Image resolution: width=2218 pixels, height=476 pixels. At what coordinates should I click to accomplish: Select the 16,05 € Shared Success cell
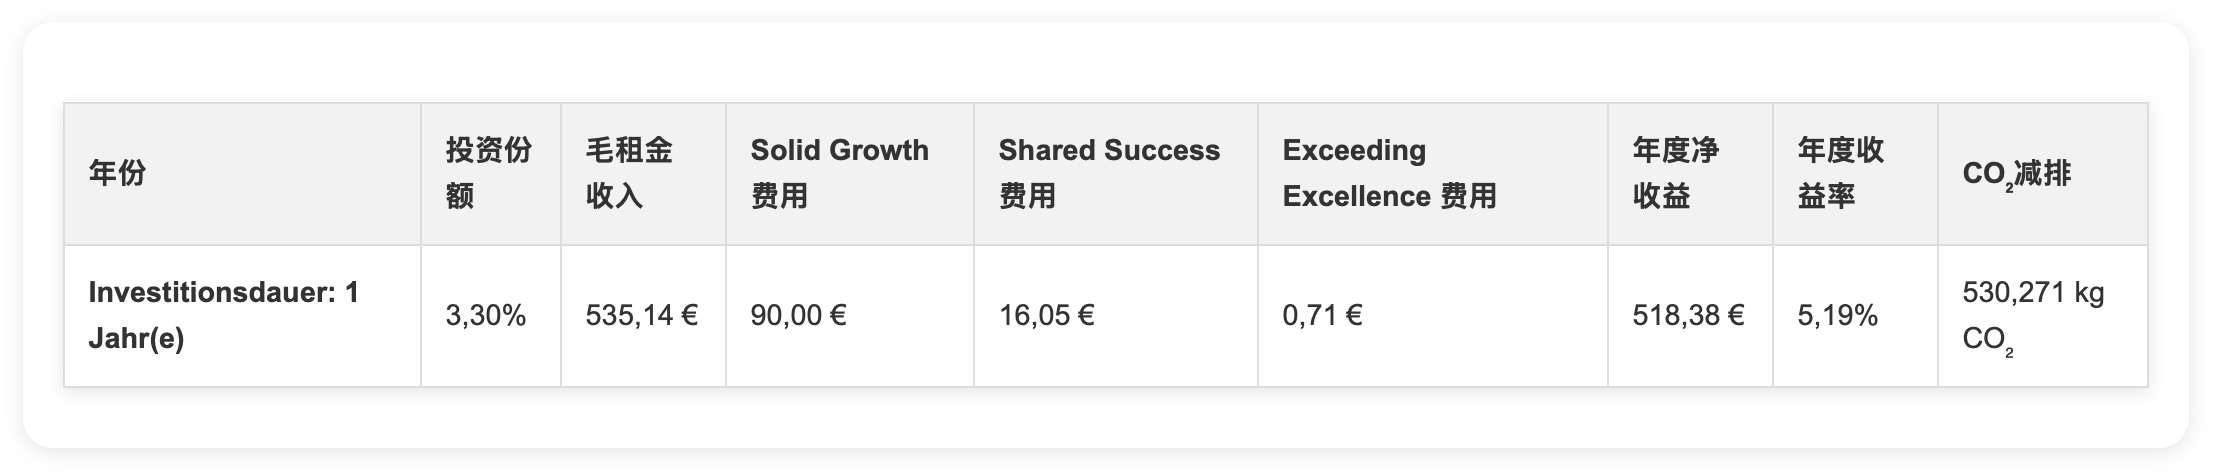tap(1047, 316)
